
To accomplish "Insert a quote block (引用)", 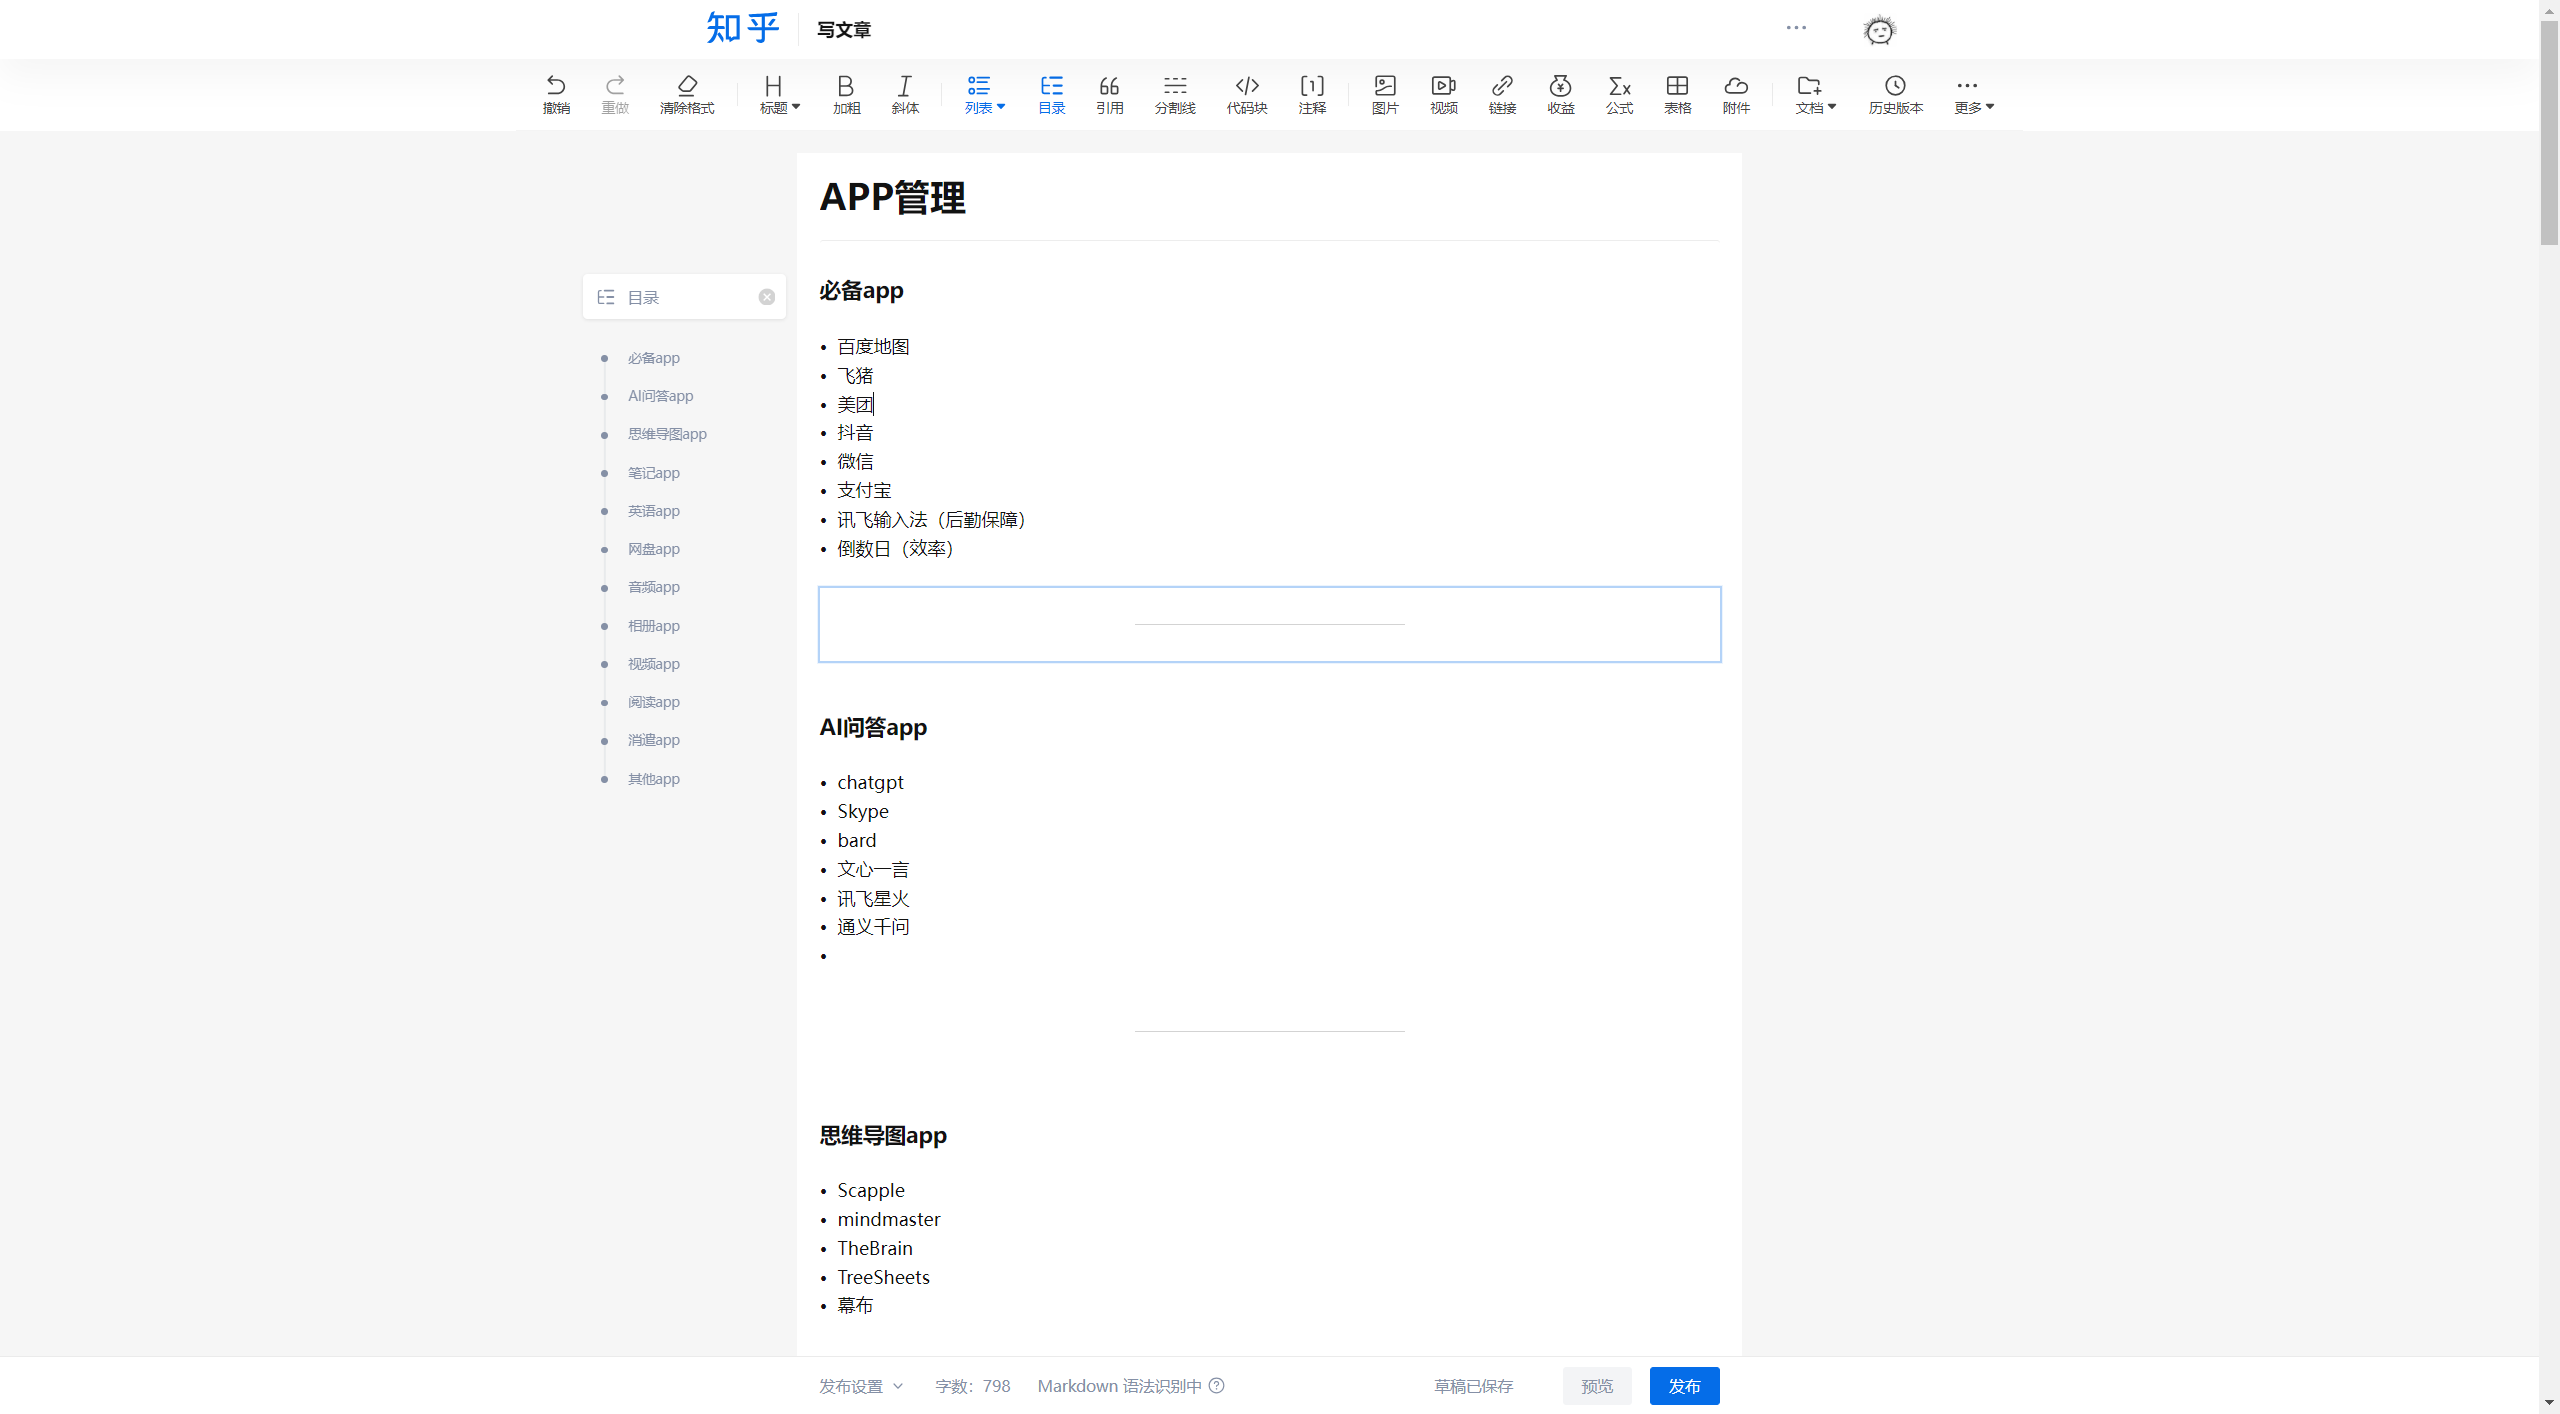I will 1109,95.
